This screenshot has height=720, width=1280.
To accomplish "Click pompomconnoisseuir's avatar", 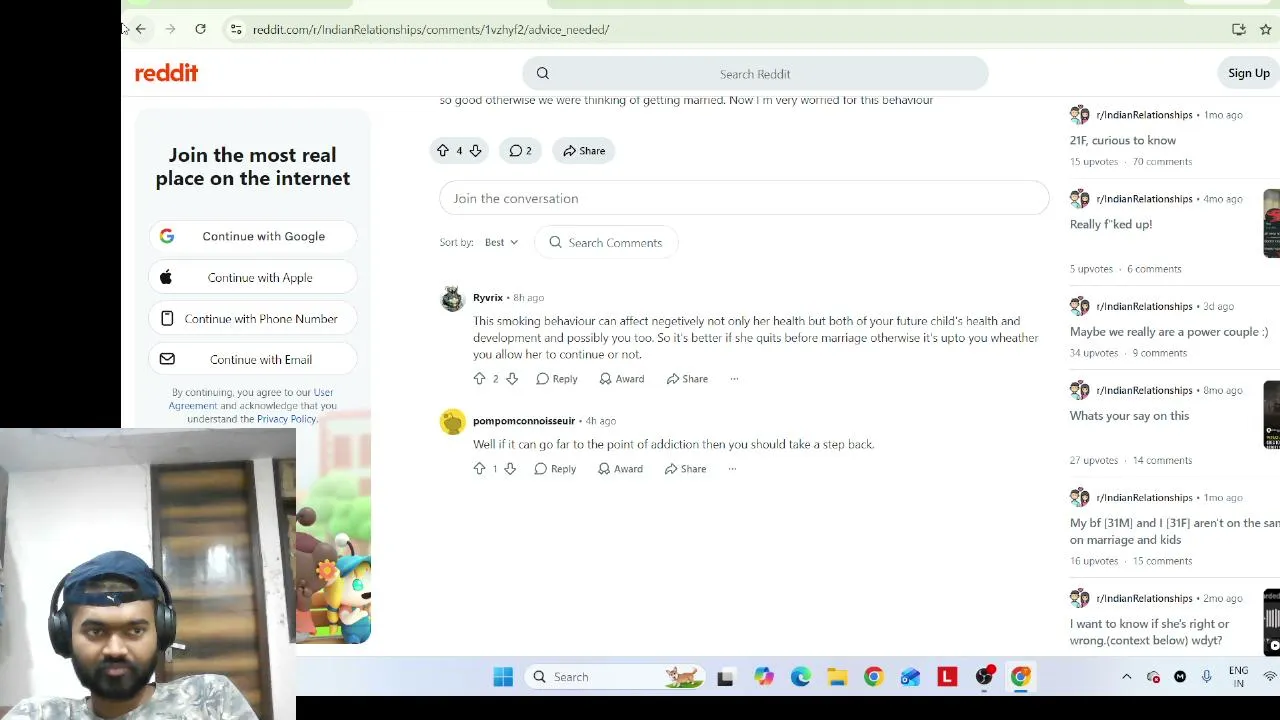I will point(452,421).
